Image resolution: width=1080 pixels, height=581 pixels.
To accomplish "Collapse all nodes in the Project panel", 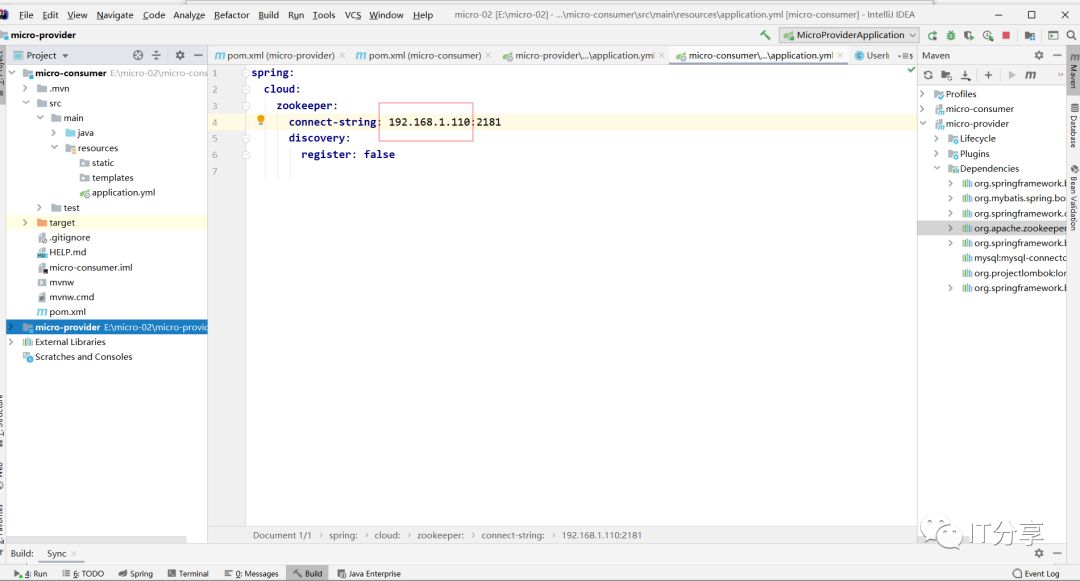I will pos(156,55).
